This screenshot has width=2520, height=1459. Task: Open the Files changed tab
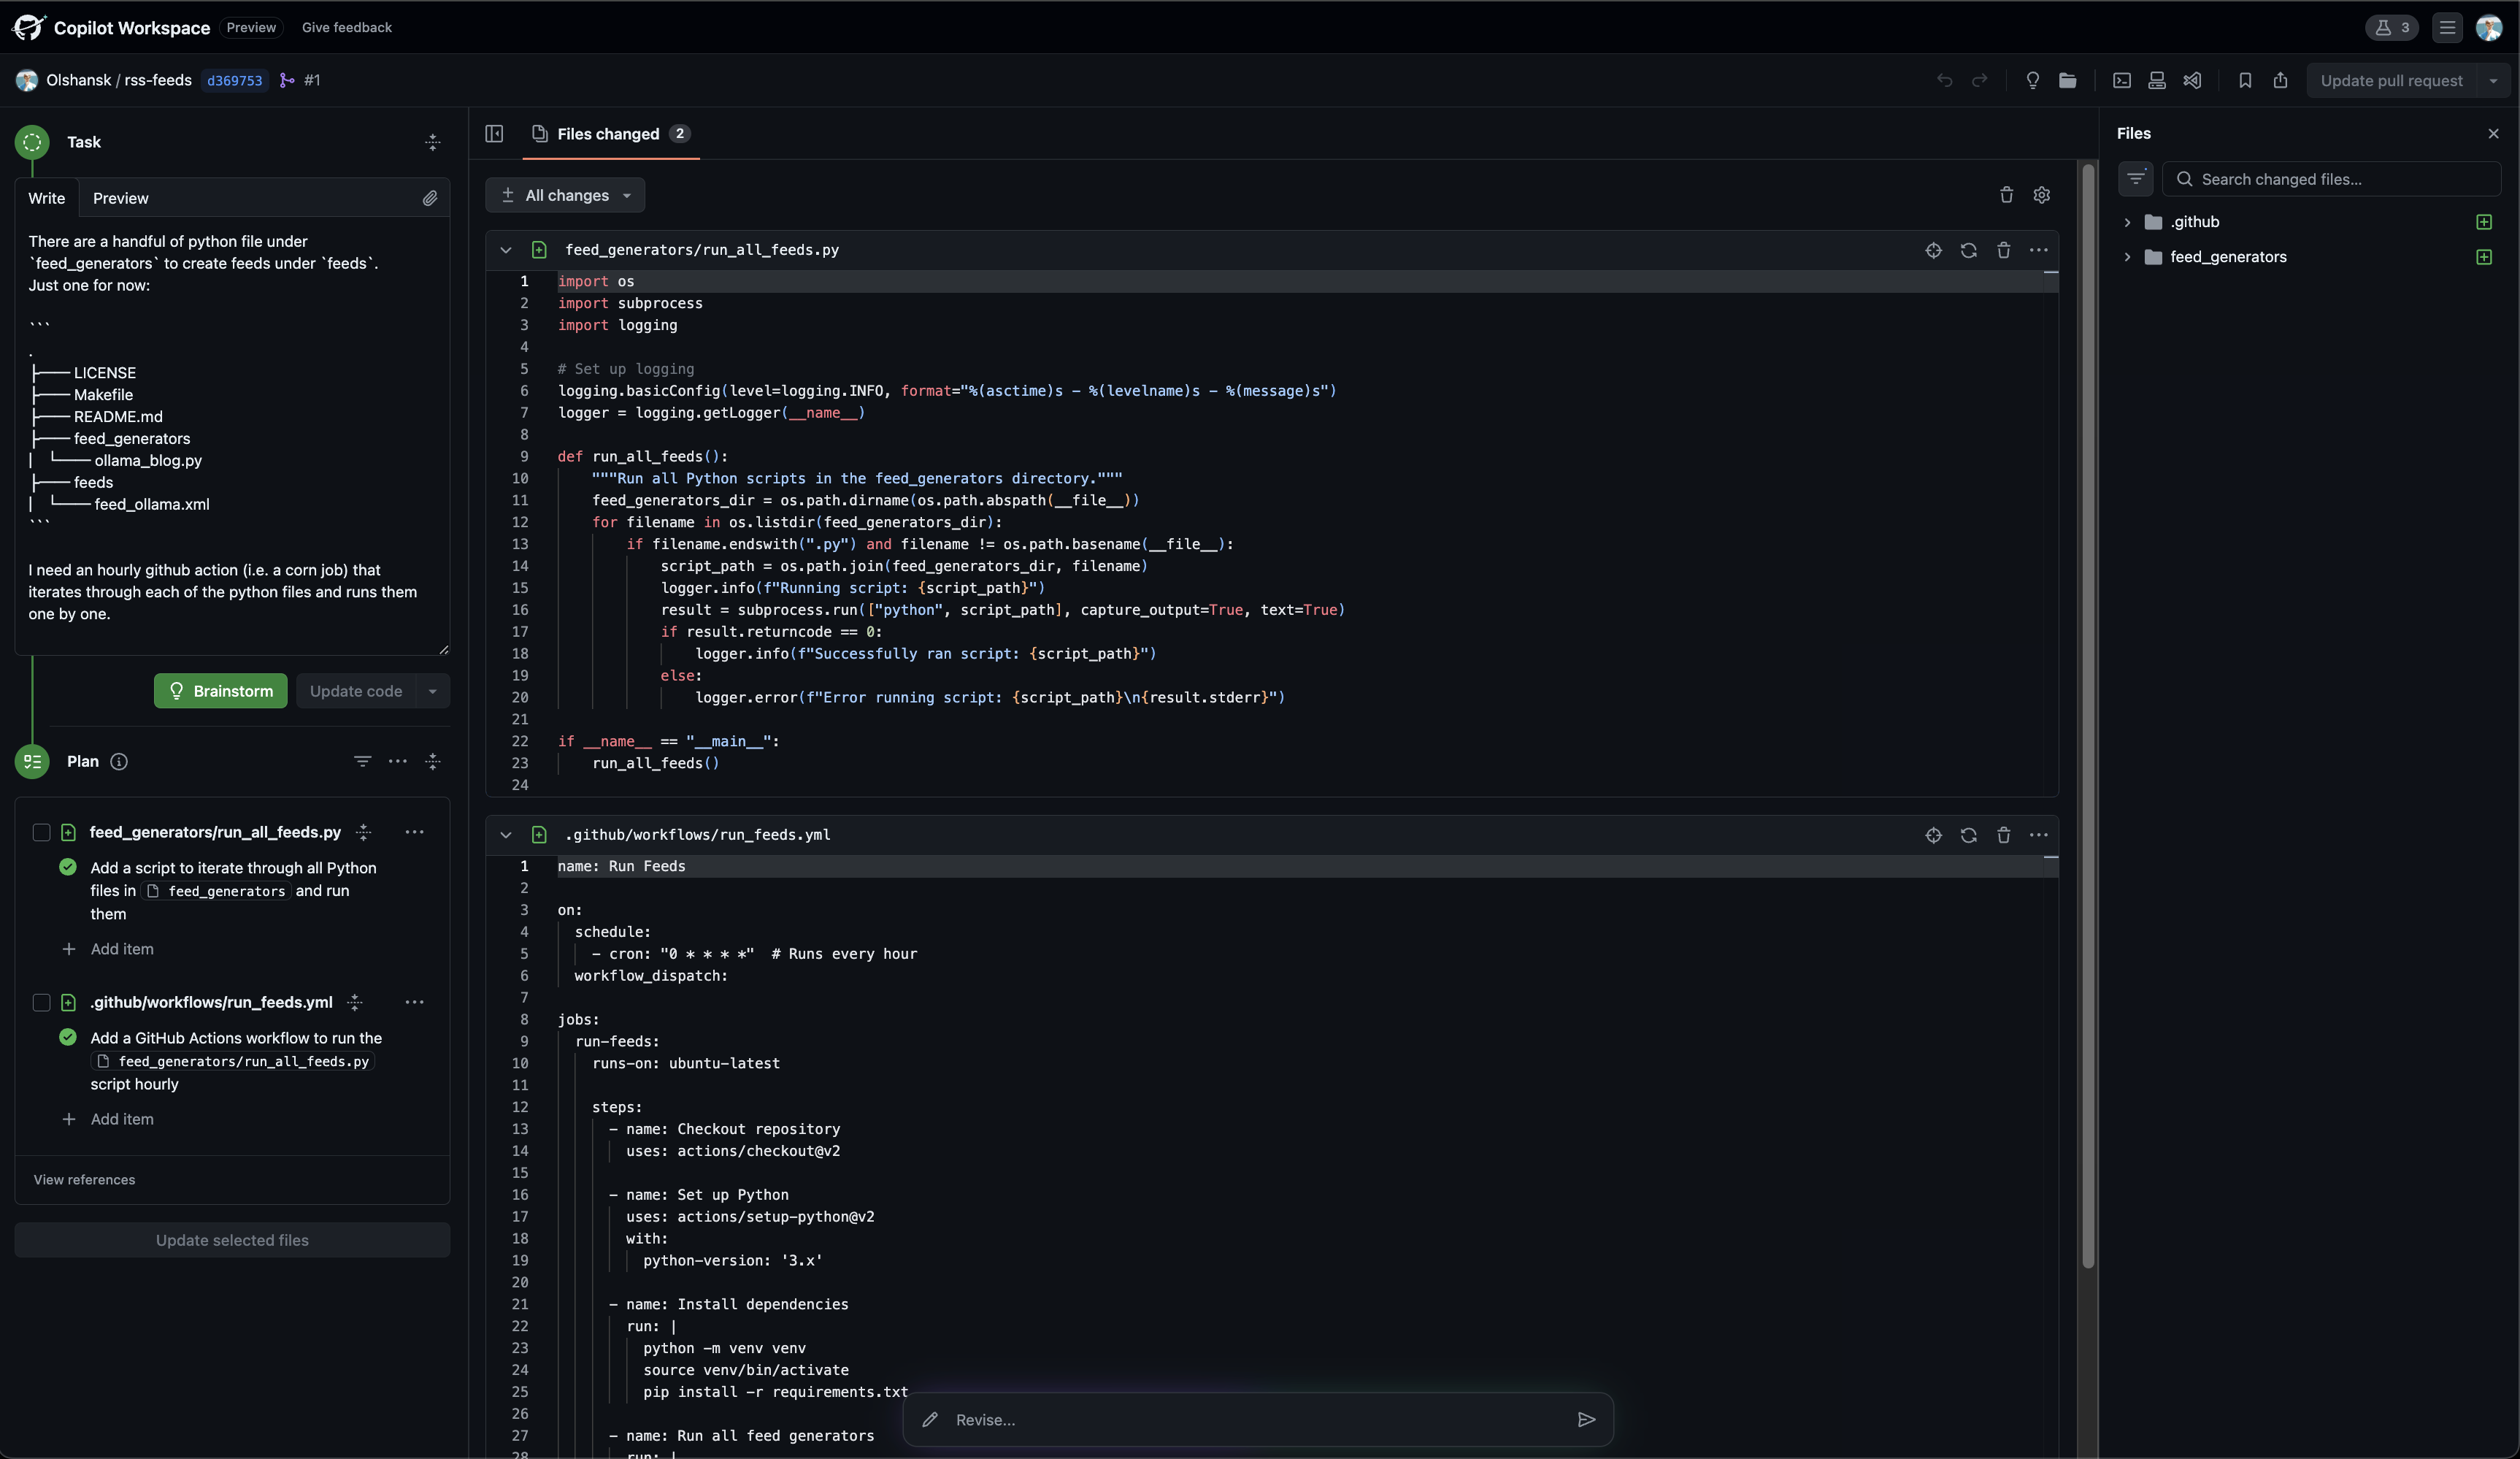pos(607,134)
